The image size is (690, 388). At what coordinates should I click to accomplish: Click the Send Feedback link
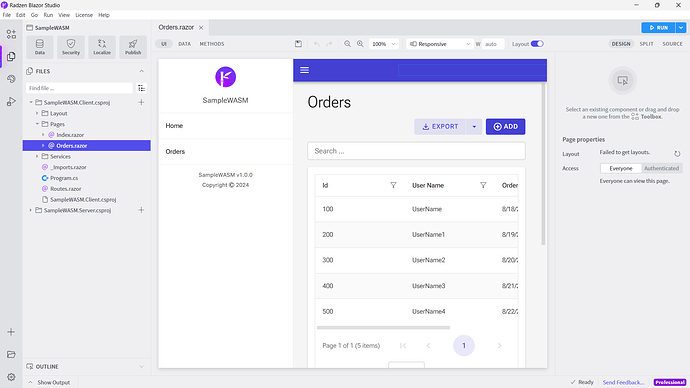click(623, 382)
